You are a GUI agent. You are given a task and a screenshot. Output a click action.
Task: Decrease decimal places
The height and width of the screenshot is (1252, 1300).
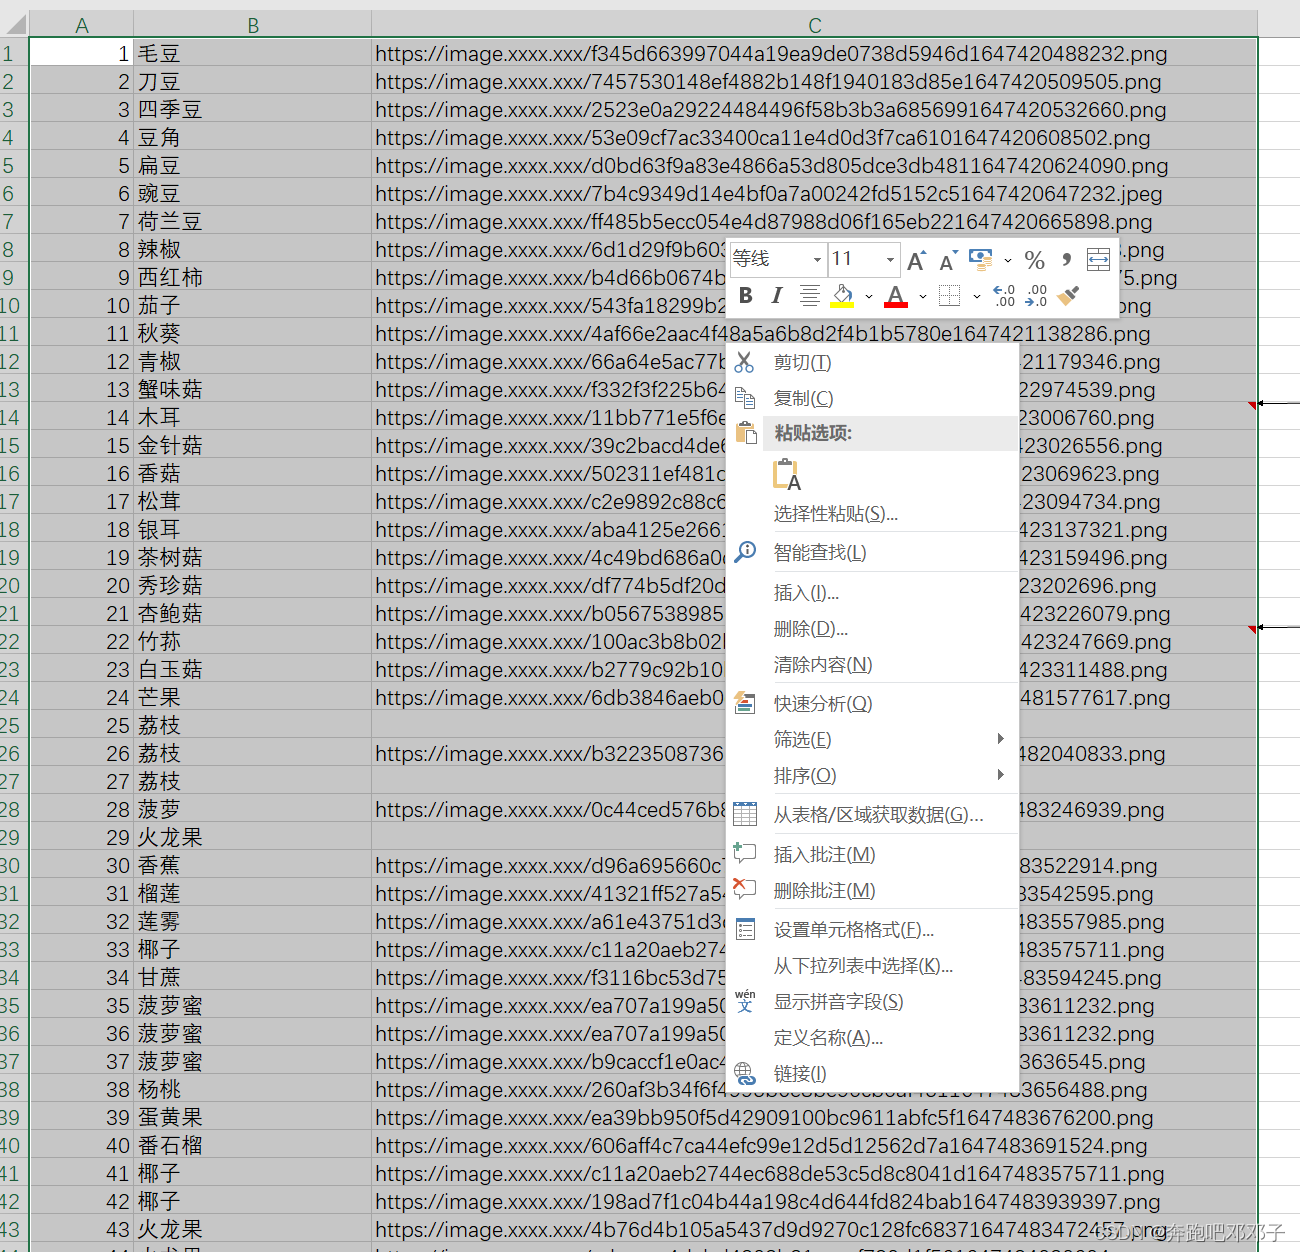click(x=1036, y=295)
